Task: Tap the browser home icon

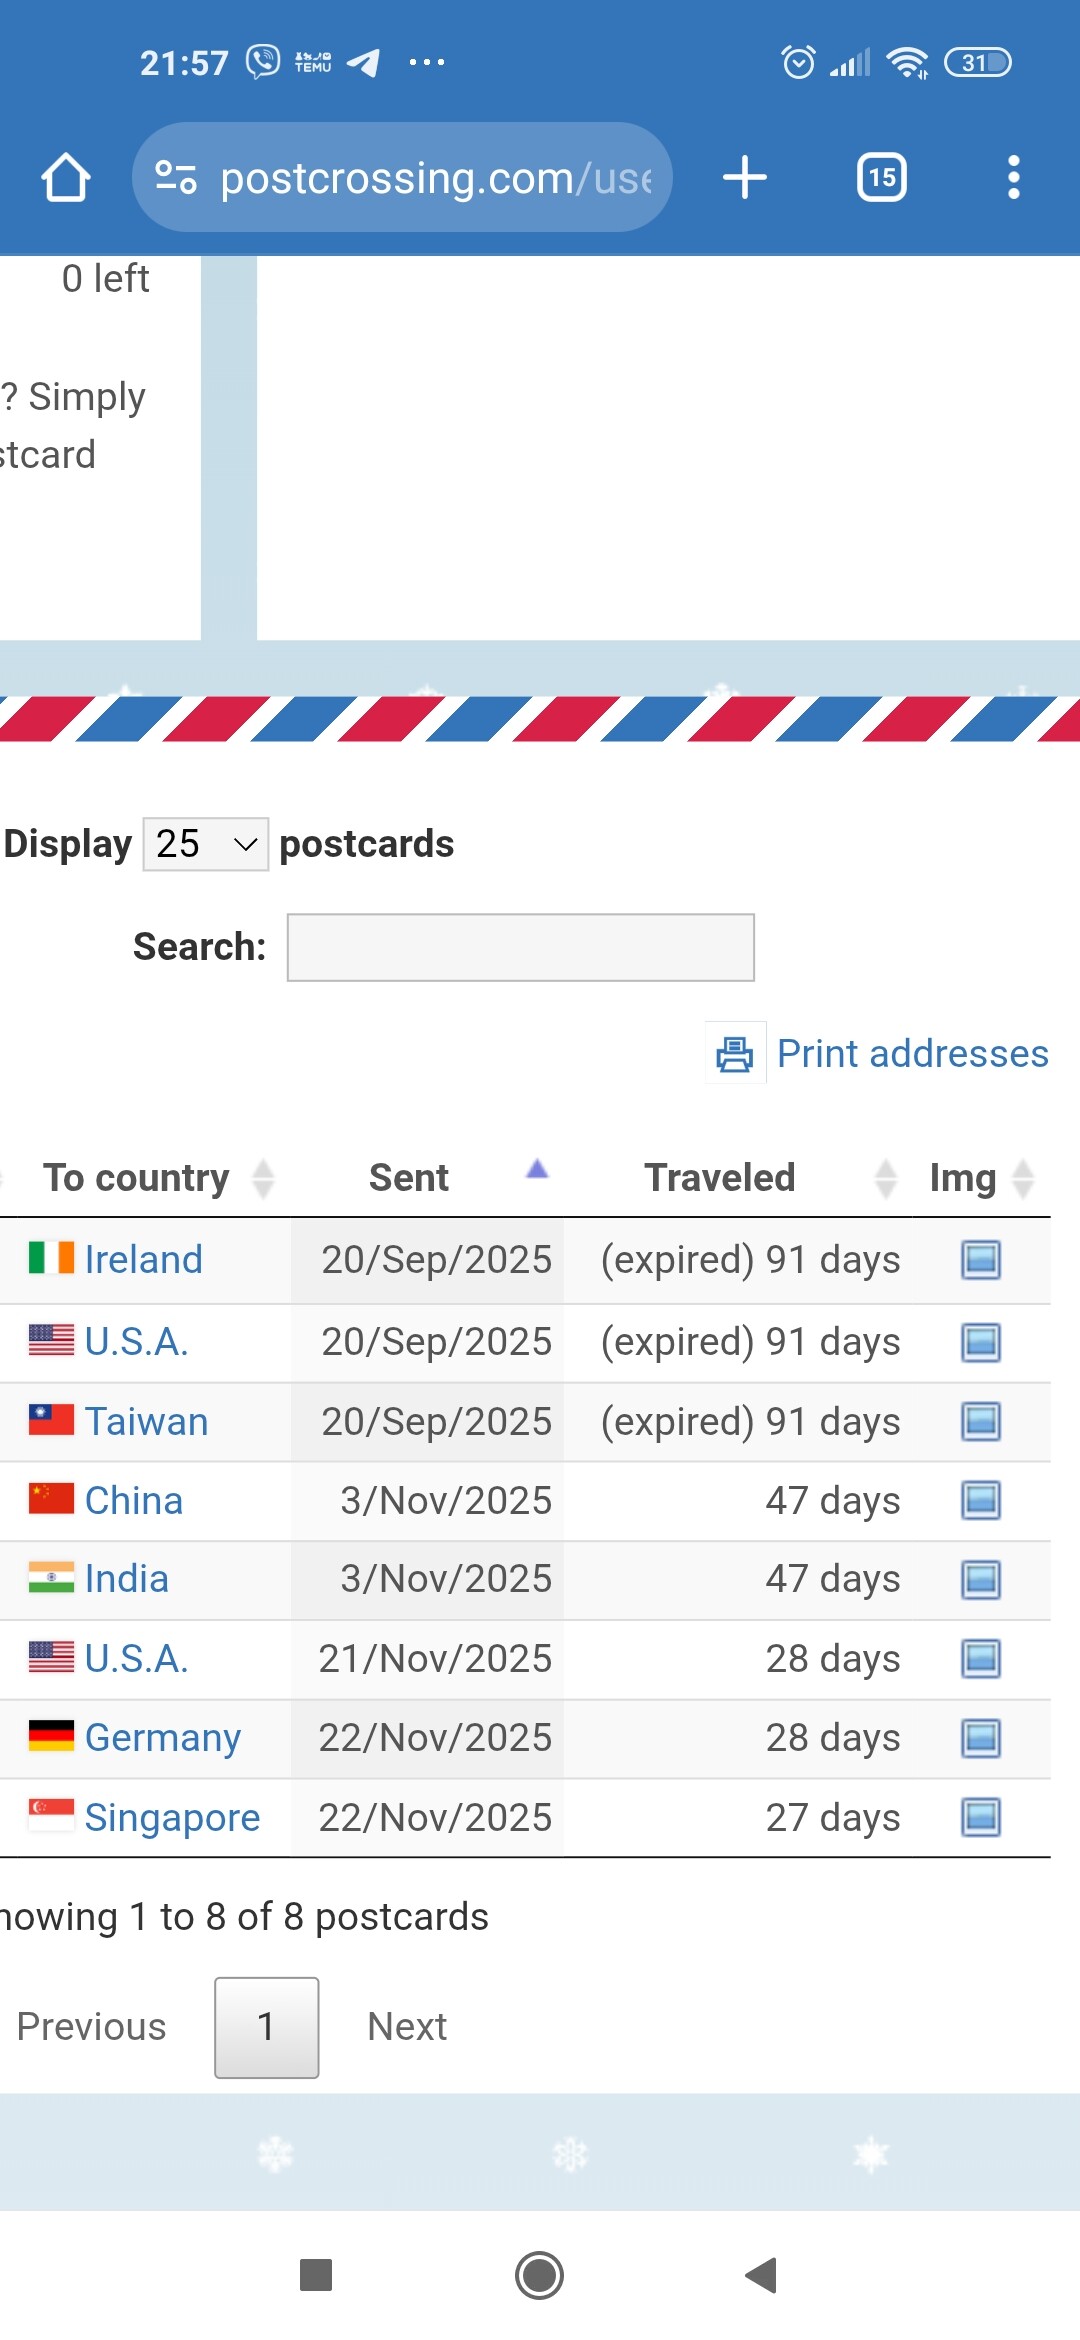Action: point(66,178)
